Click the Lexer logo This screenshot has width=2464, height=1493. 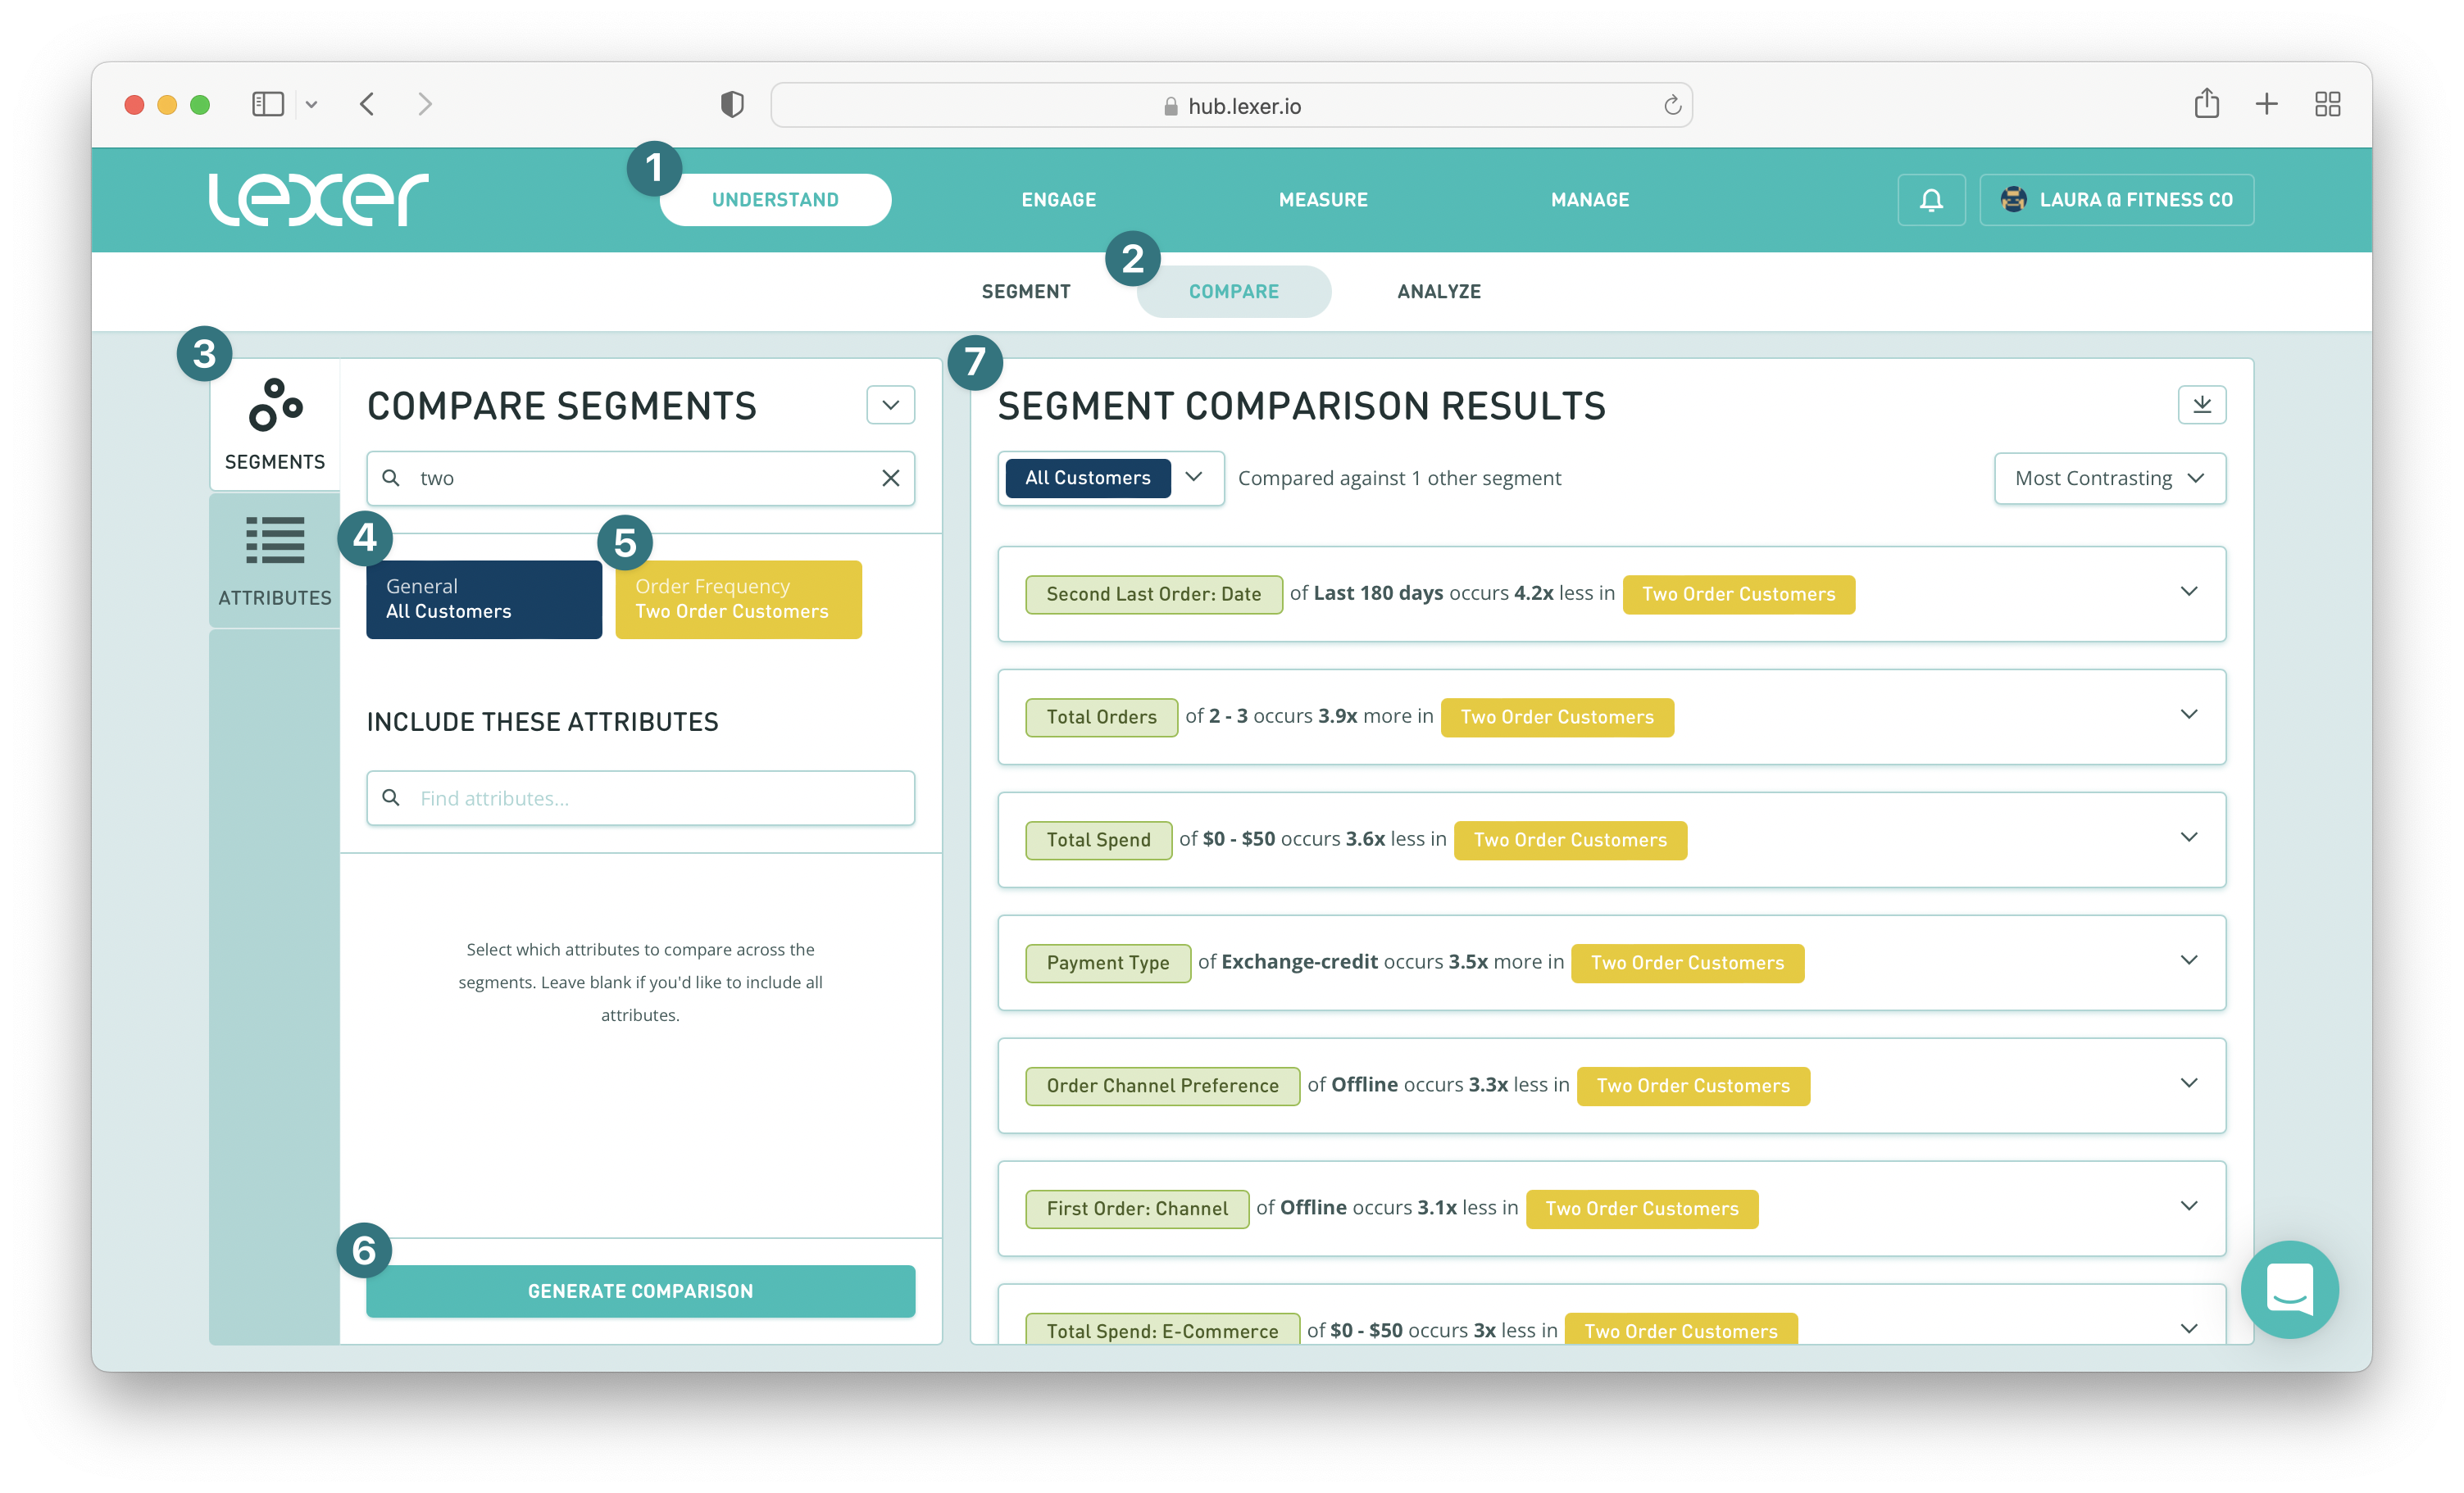pos(318,199)
